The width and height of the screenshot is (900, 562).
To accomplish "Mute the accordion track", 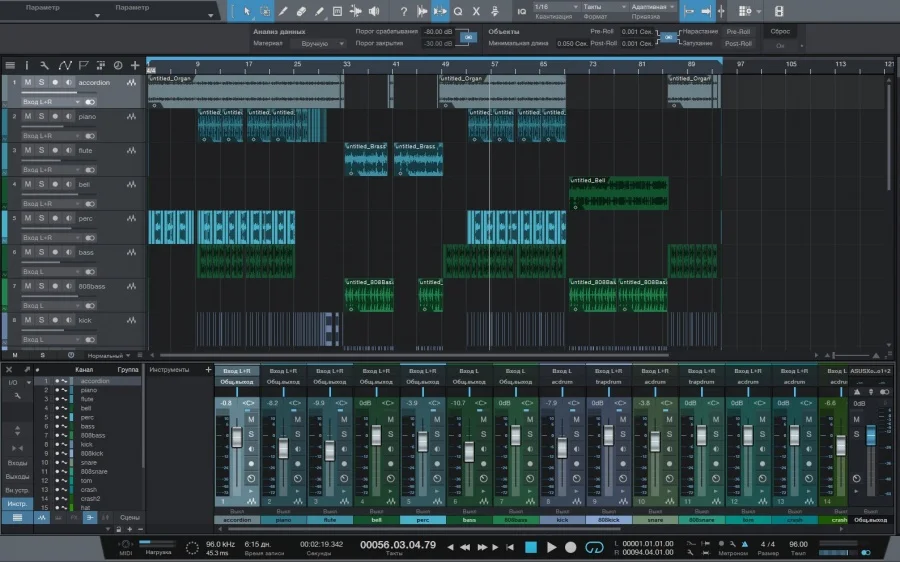I will point(28,83).
